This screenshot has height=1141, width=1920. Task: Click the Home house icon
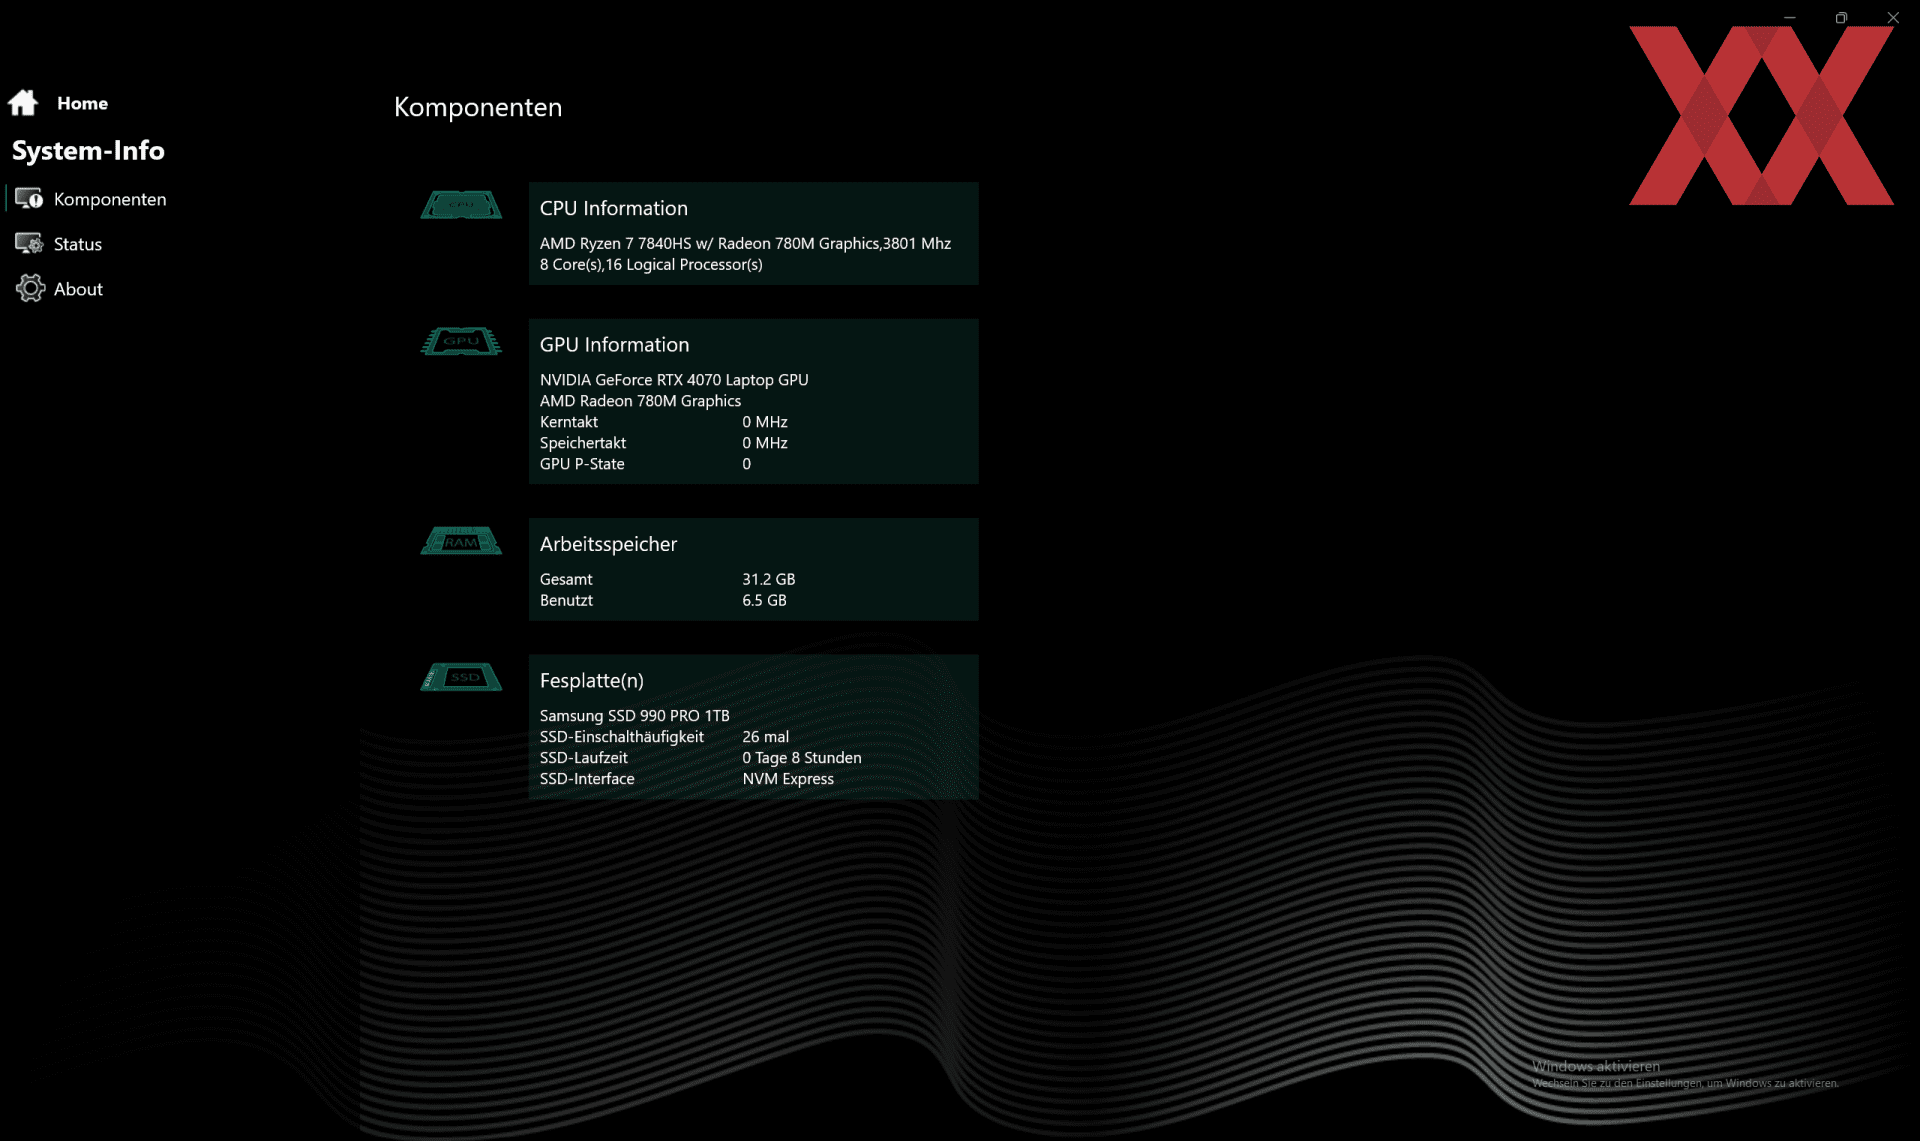pos(23,102)
